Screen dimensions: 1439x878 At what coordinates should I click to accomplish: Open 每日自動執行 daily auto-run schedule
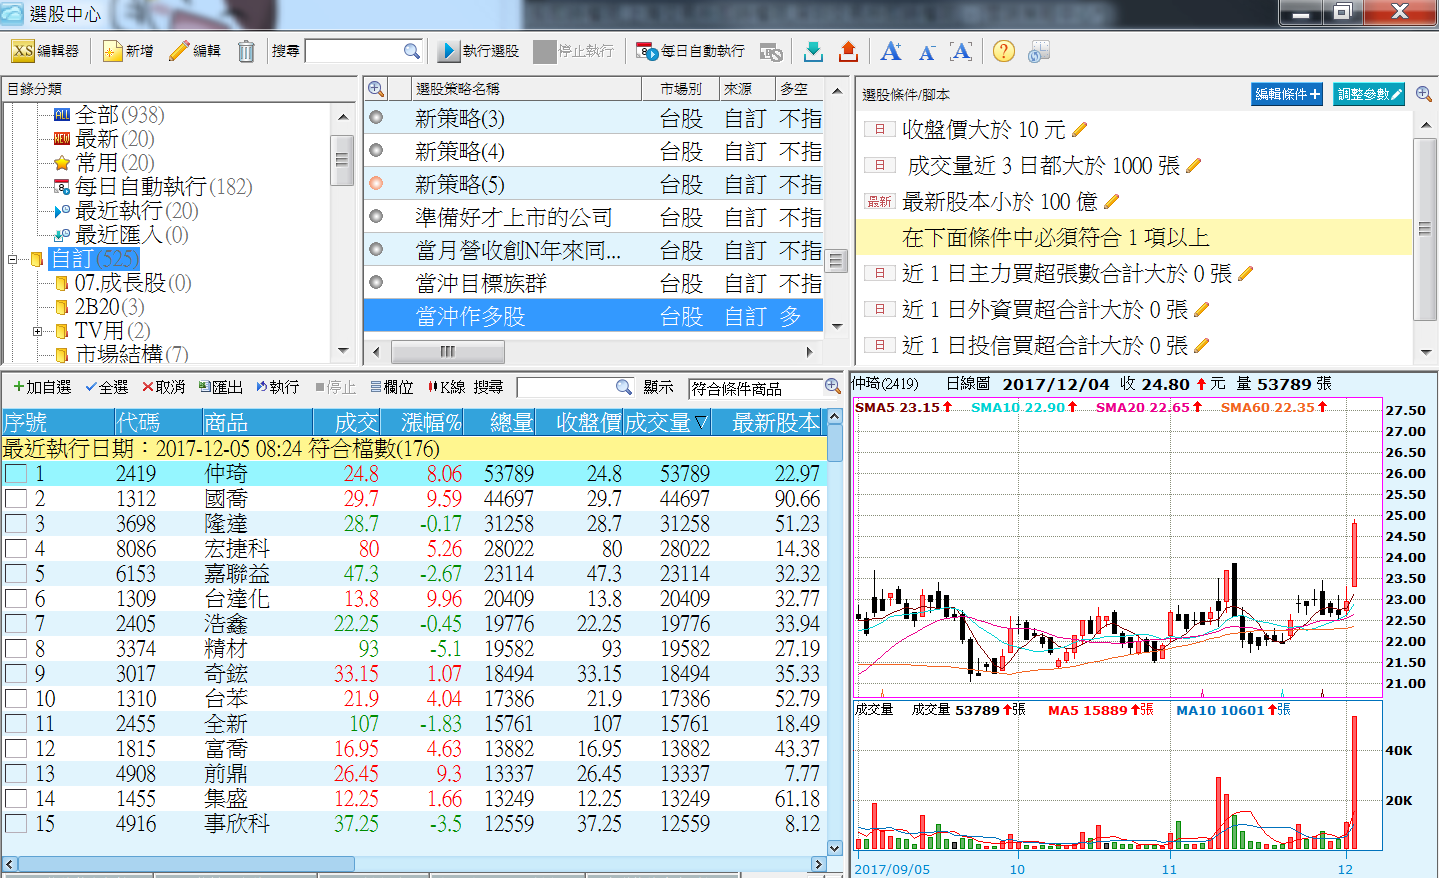pyautogui.click(x=691, y=51)
